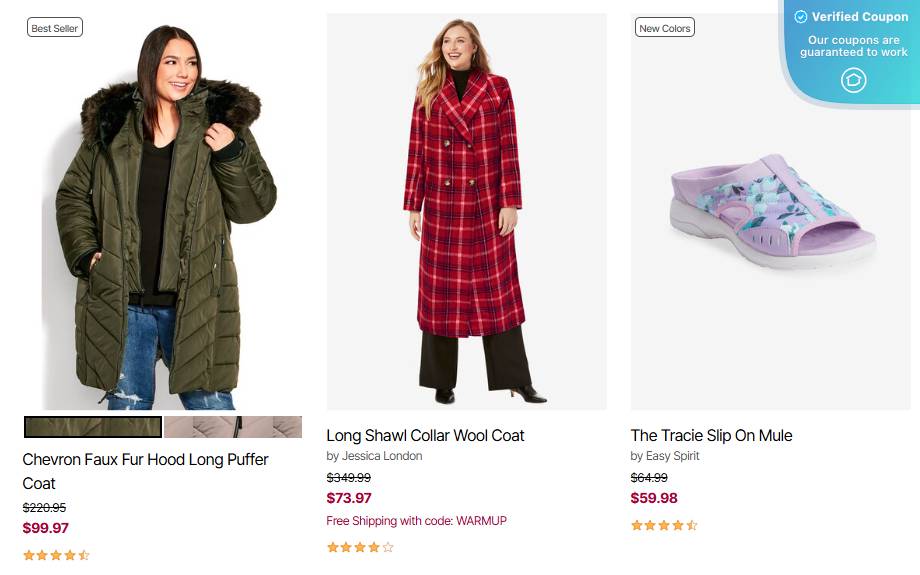Click the by Easy Spirit brand text
Viewport: 920px width, 575px height.
pos(665,456)
